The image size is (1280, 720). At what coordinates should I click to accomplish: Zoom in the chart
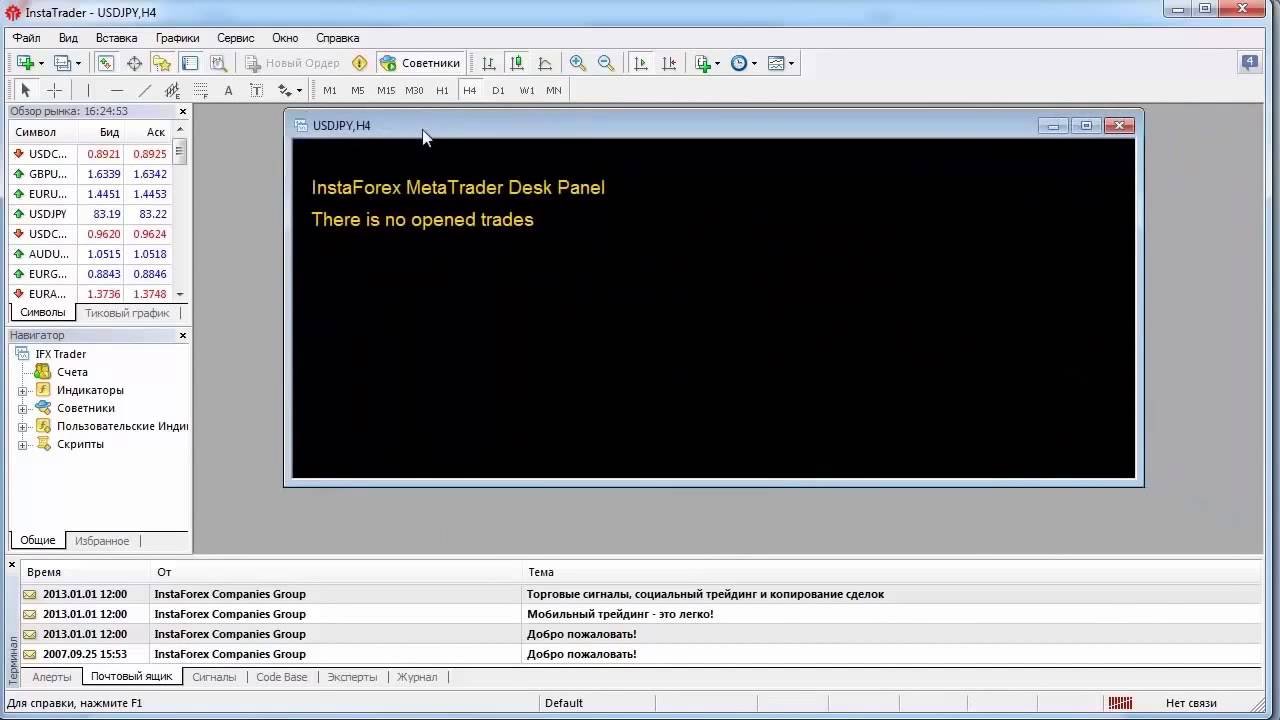[578, 63]
